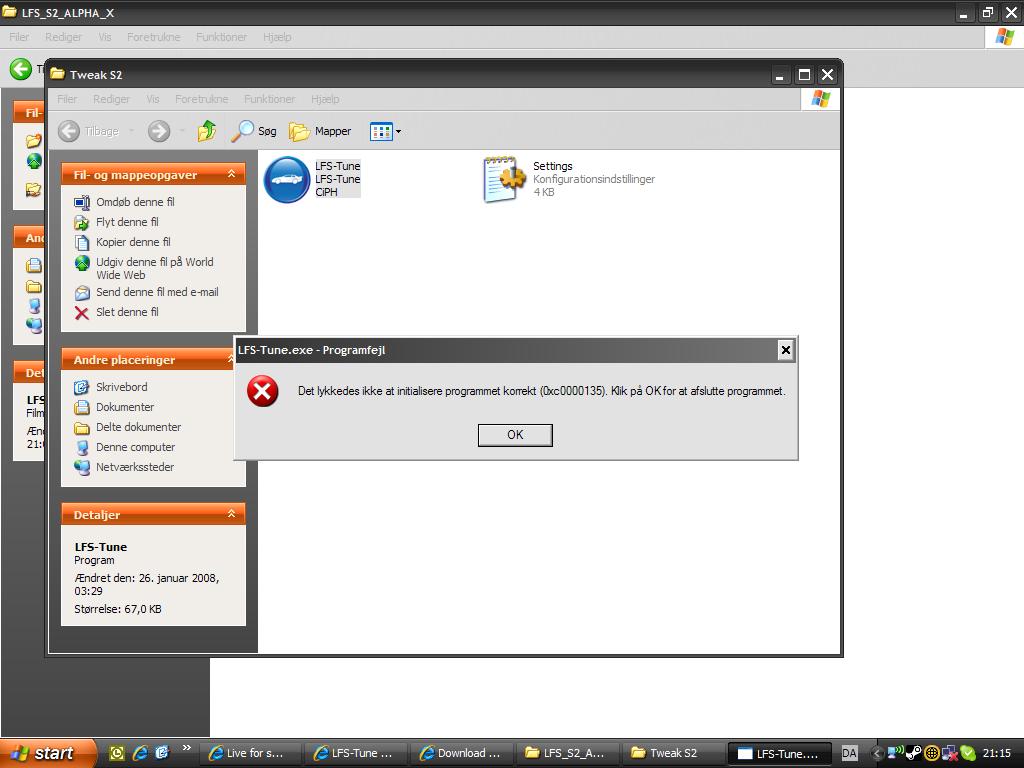Open Rediger menu in Tweak S2

click(x=111, y=99)
